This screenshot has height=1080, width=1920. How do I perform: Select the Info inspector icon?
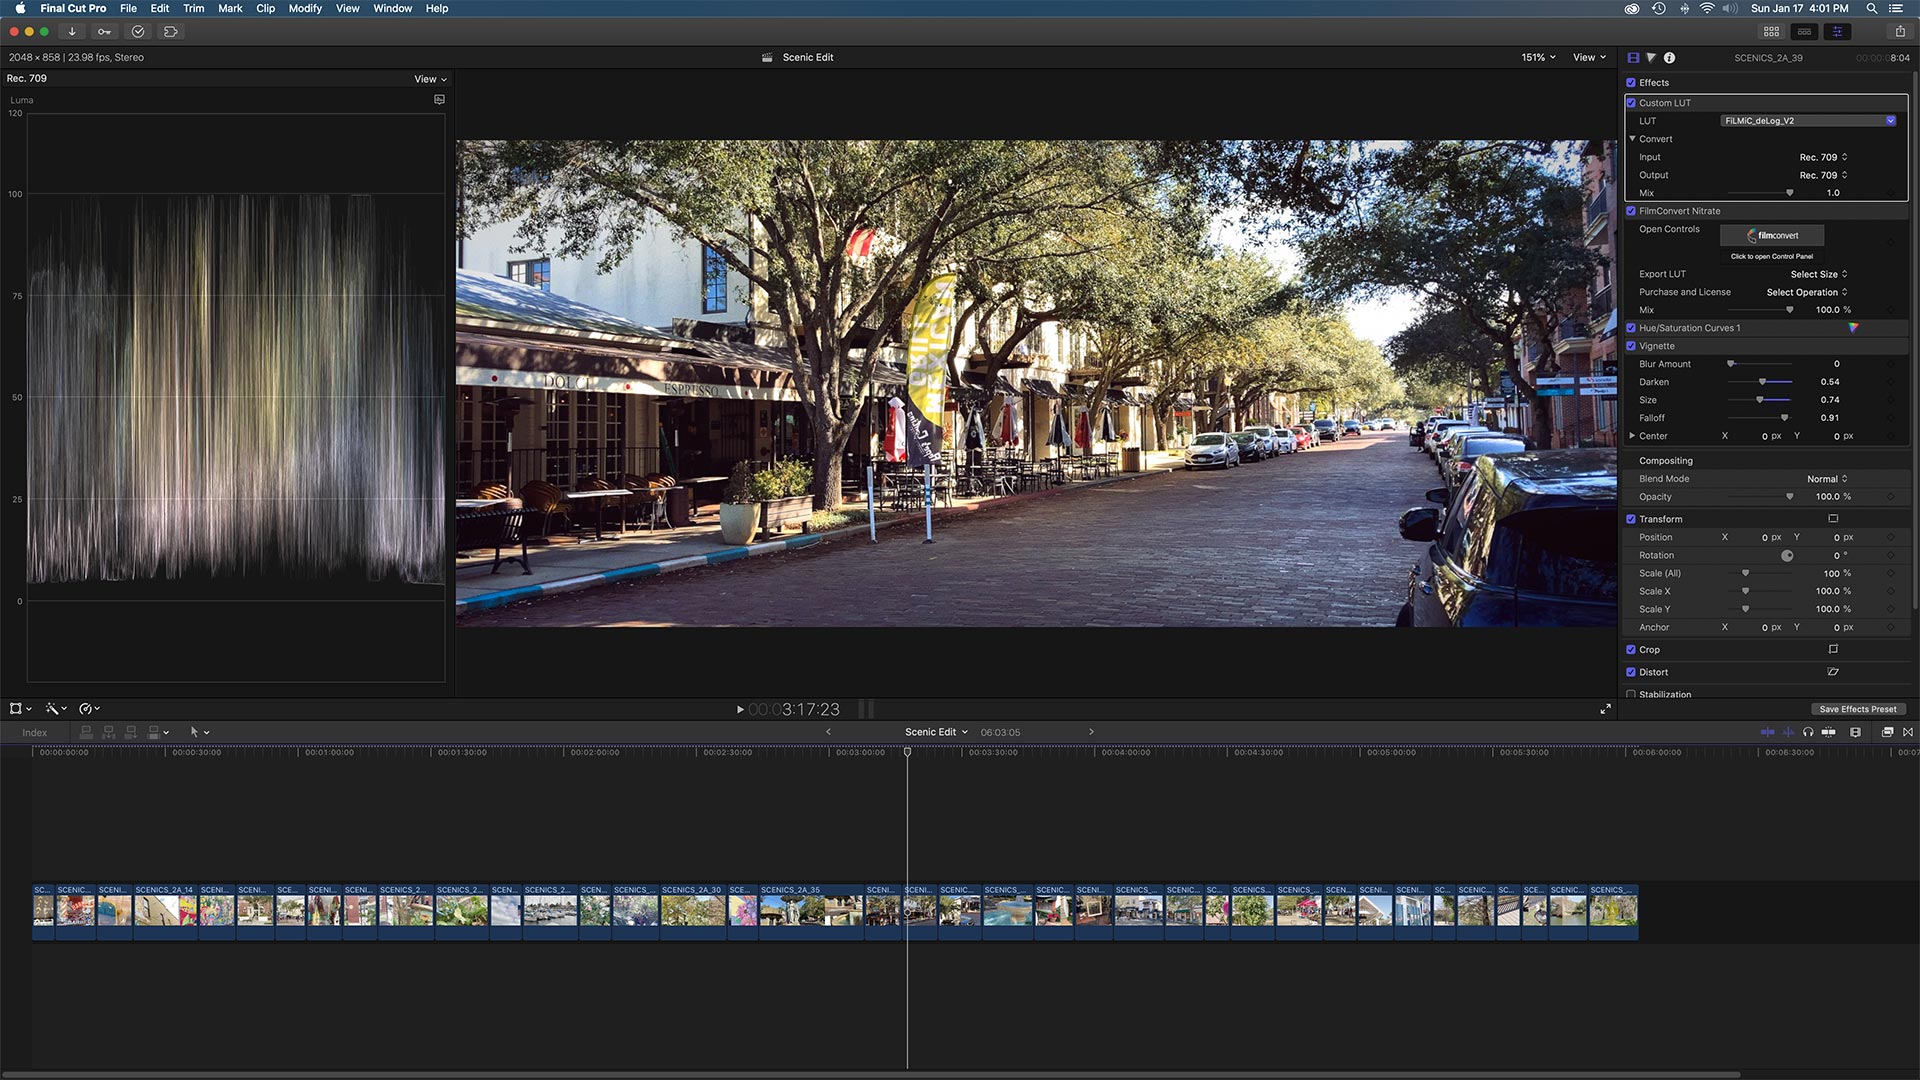click(x=1669, y=57)
